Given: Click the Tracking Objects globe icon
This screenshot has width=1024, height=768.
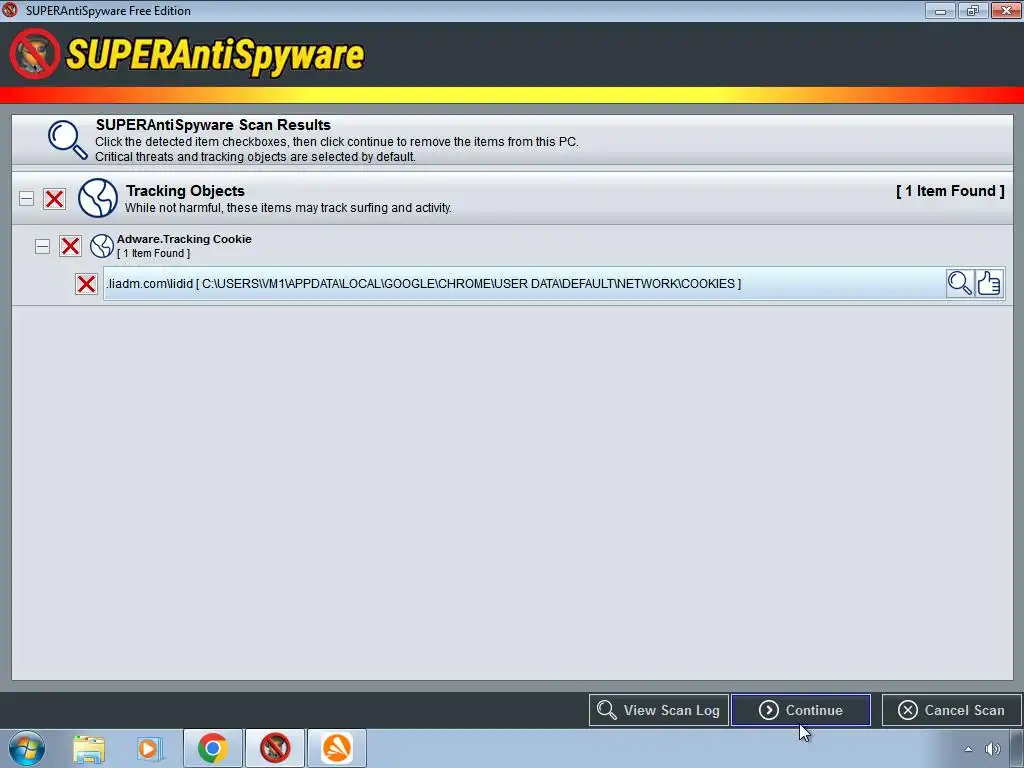Looking at the screenshot, I should click(98, 198).
